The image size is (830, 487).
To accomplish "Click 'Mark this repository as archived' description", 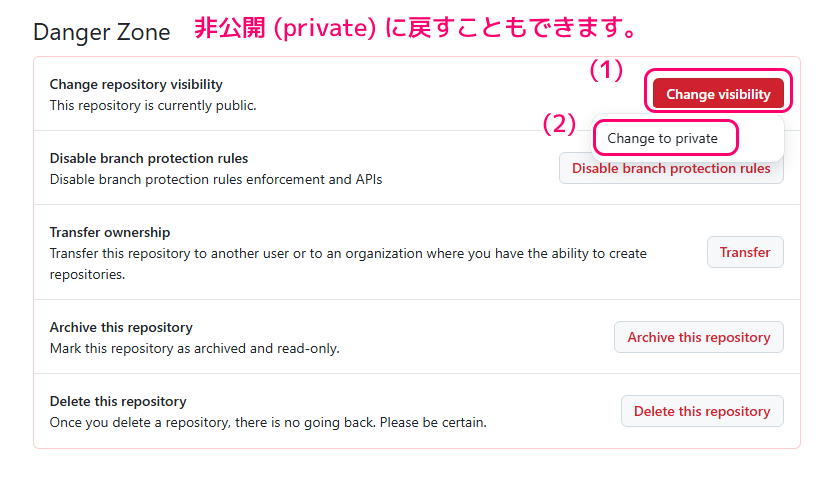I will point(195,348).
